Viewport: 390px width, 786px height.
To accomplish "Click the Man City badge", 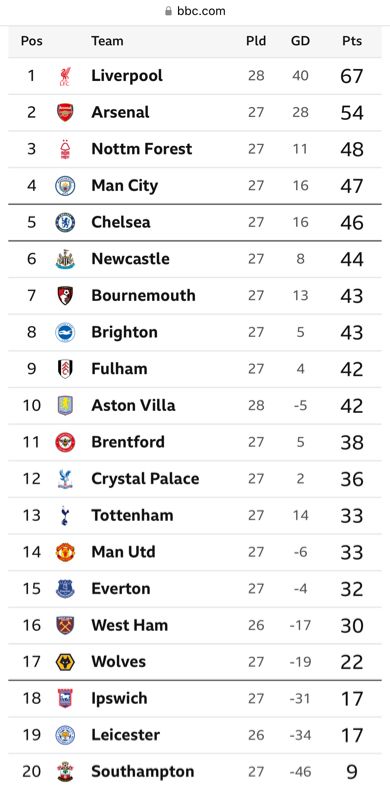I will point(65,185).
